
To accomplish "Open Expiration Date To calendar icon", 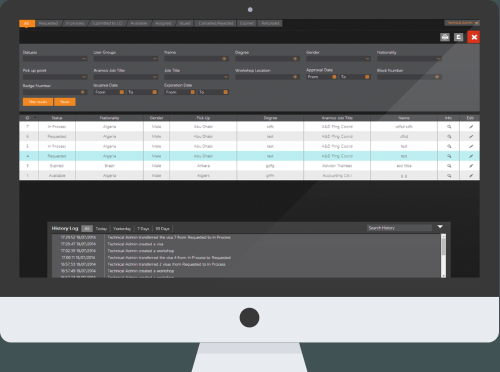I will 226,92.
